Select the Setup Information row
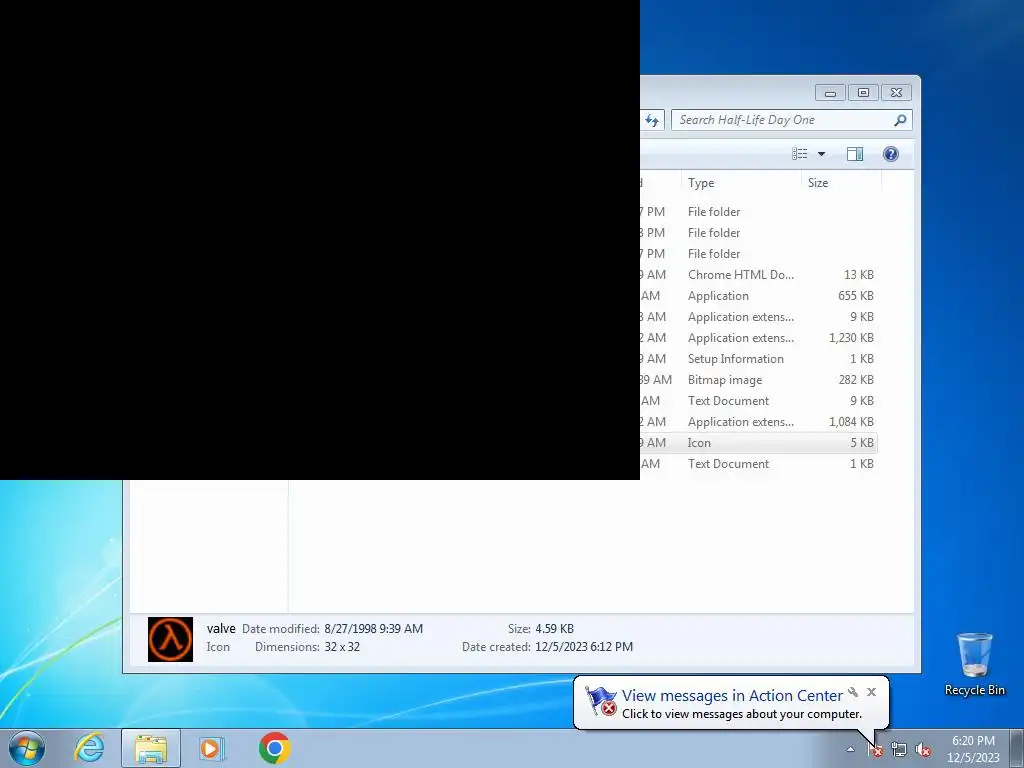The width and height of the screenshot is (1024, 768). coord(758,359)
